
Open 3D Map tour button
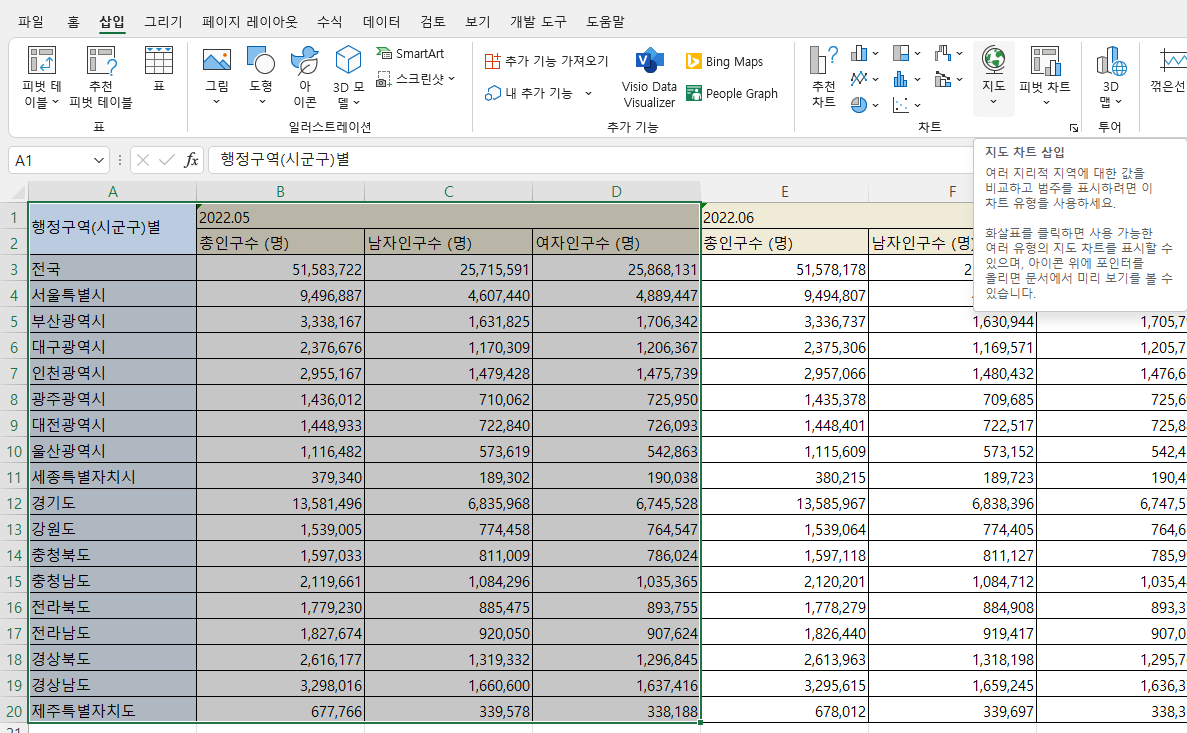pyautogui.click(x=1111, y=77)
